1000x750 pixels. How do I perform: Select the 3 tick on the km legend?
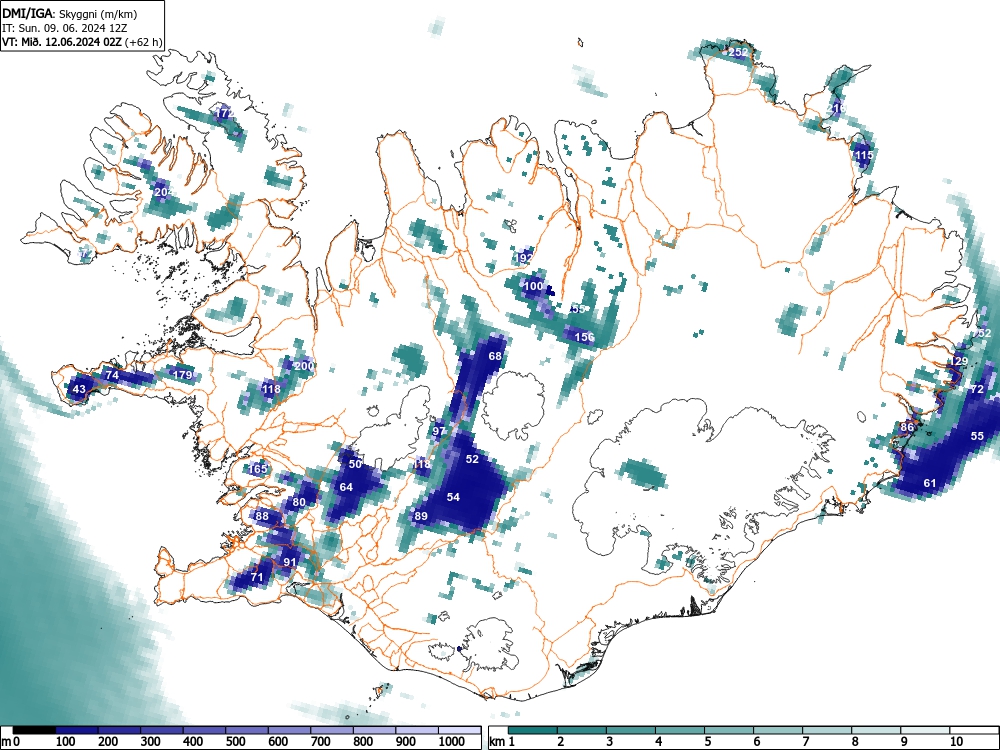[610, 742]
